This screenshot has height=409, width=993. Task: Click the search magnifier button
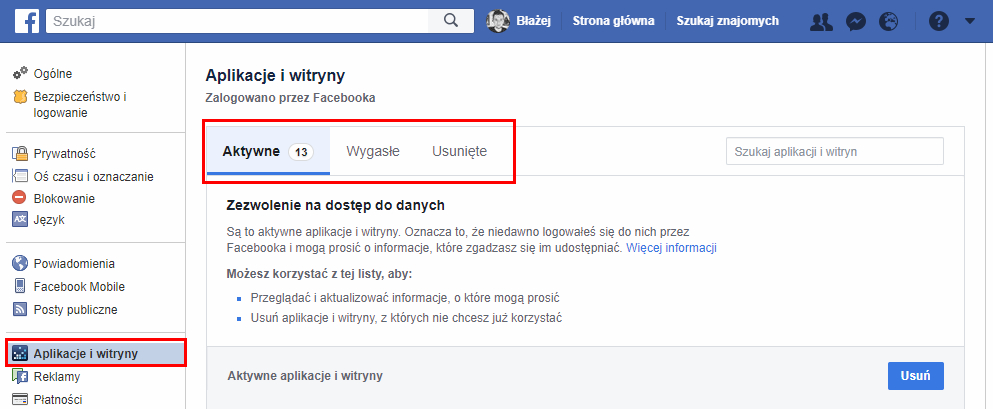click(451, 21)
